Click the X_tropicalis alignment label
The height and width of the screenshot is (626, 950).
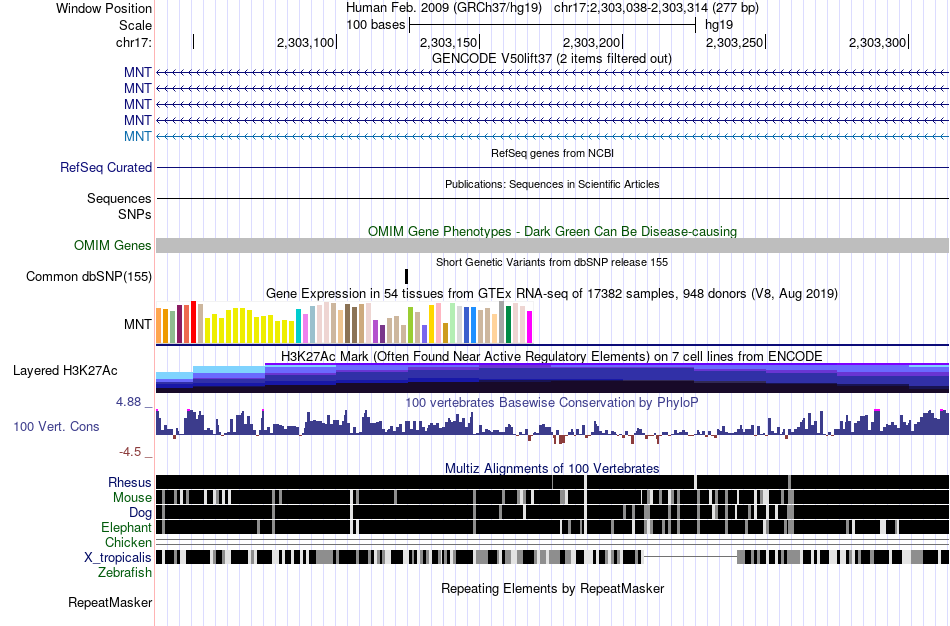tap(118, 558)
